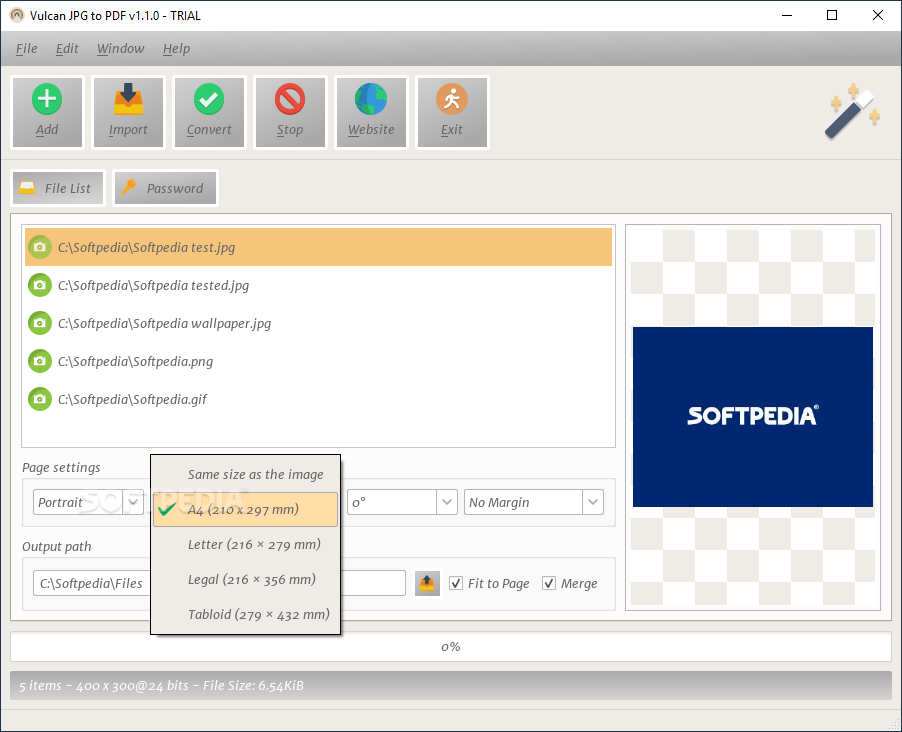Click the camera icon beside Softpedia test.jpg
902x732 pixels.
(40, 247)
